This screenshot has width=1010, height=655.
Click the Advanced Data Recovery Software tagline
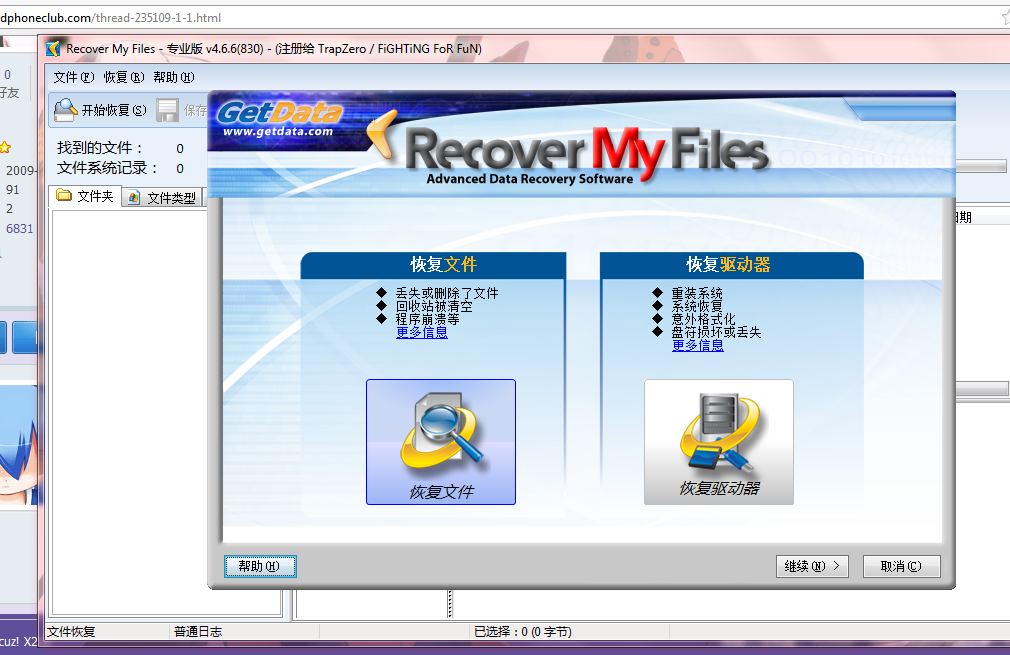click(x=529, y=179)
